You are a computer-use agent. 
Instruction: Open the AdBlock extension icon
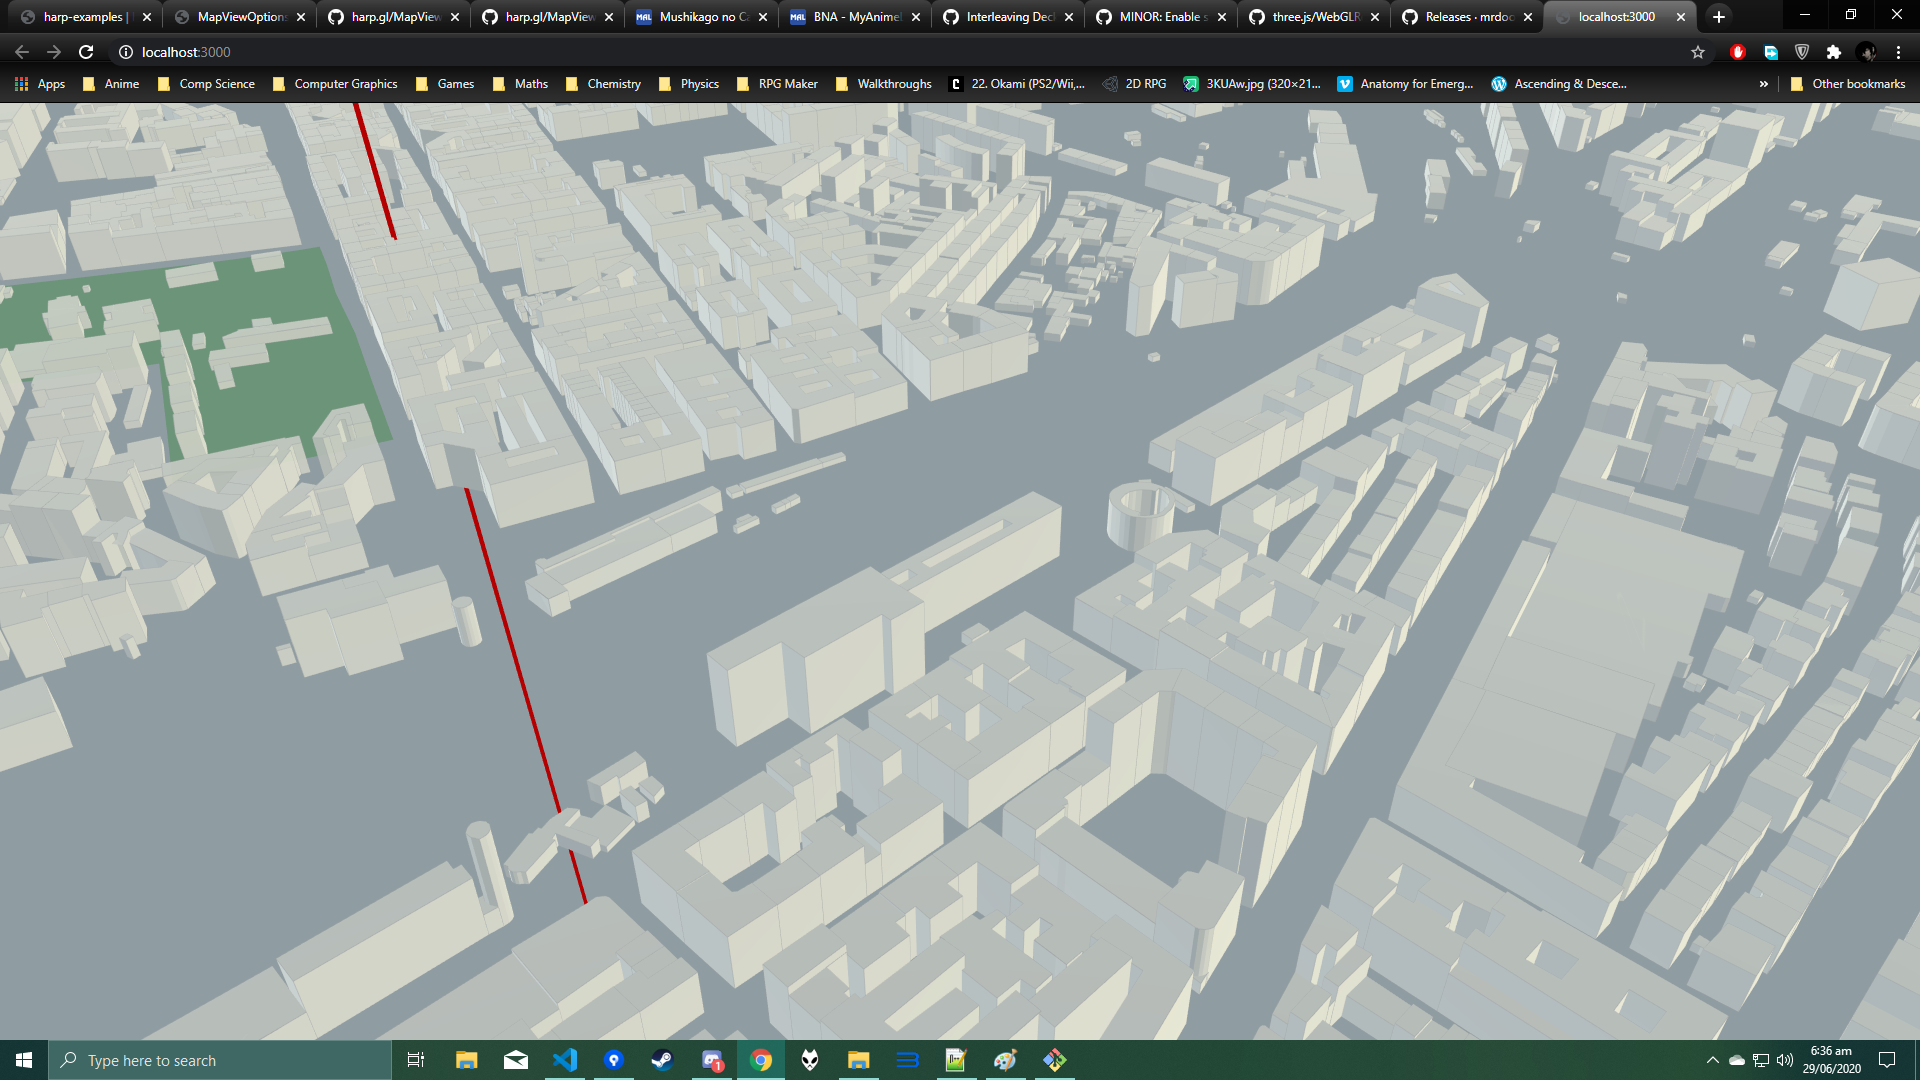click(1738, 52)
